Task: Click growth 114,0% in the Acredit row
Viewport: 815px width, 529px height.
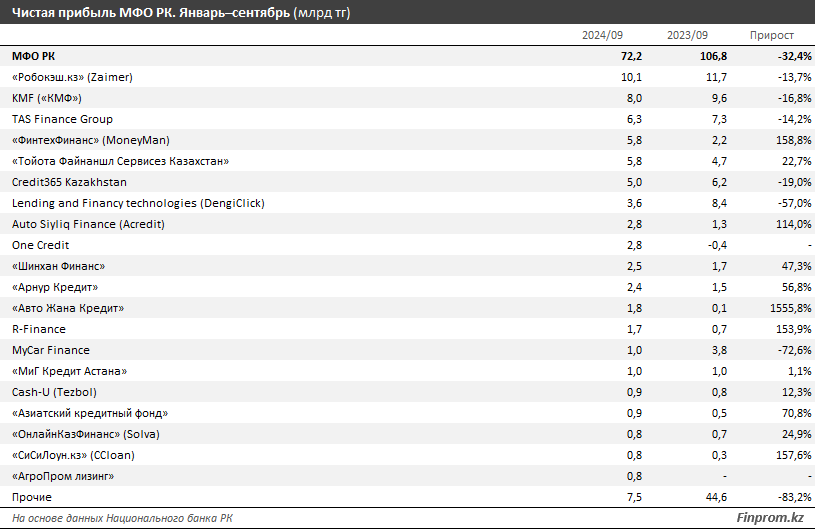Action: 796,224
